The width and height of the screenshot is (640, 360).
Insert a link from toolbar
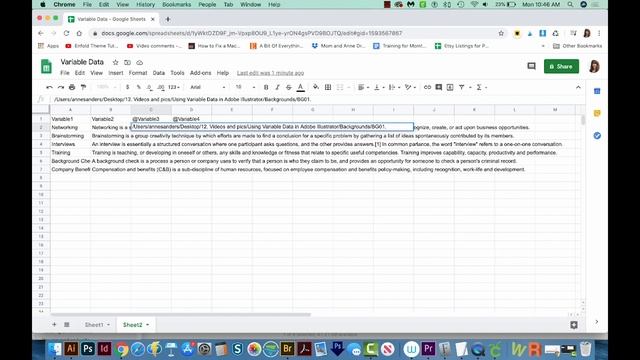[427, 87]
